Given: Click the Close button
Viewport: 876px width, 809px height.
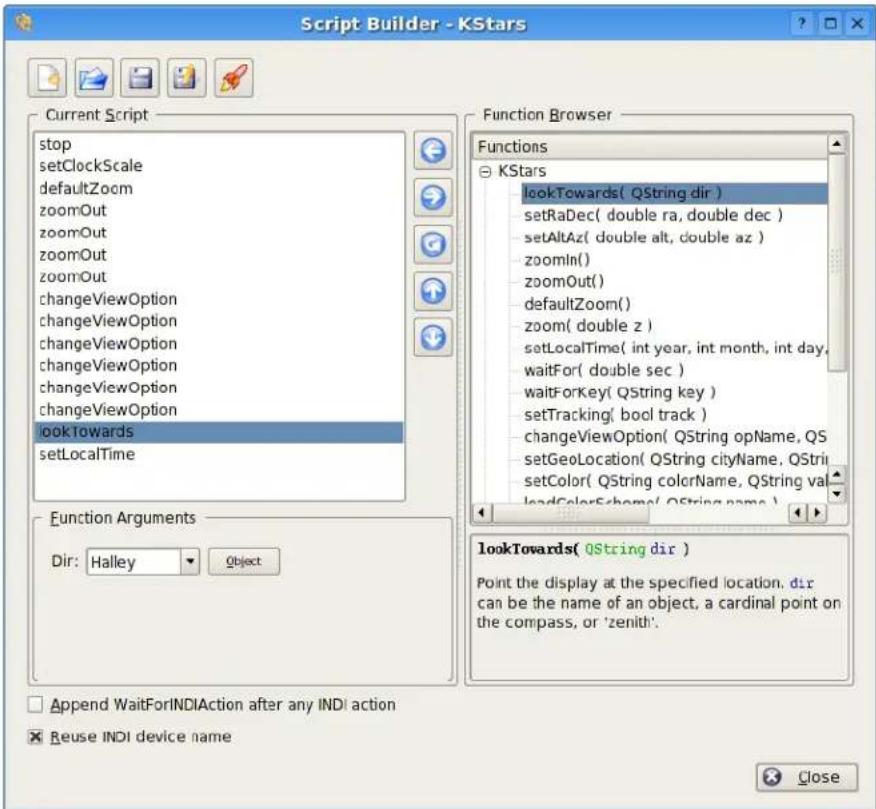Looking at the screenshot, I should click(807, 777).
